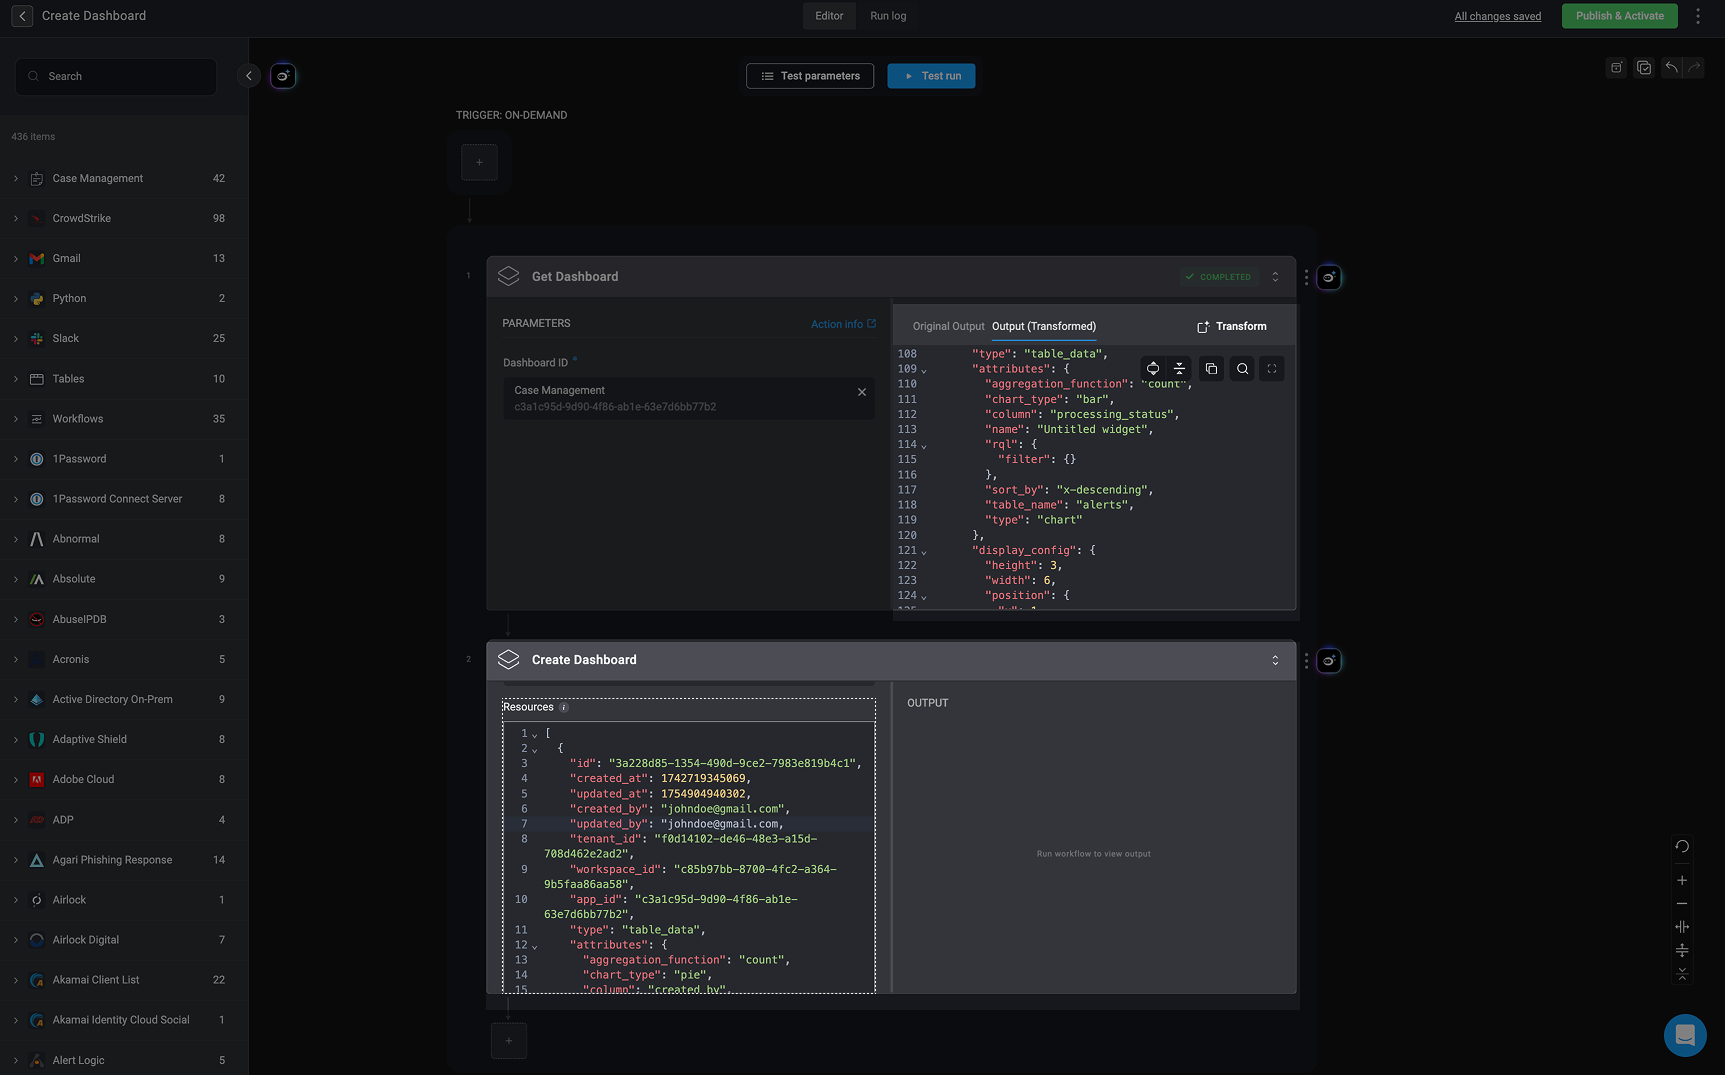
Task: Click line 7 in the Resources editor
Action: click(688, 824)
